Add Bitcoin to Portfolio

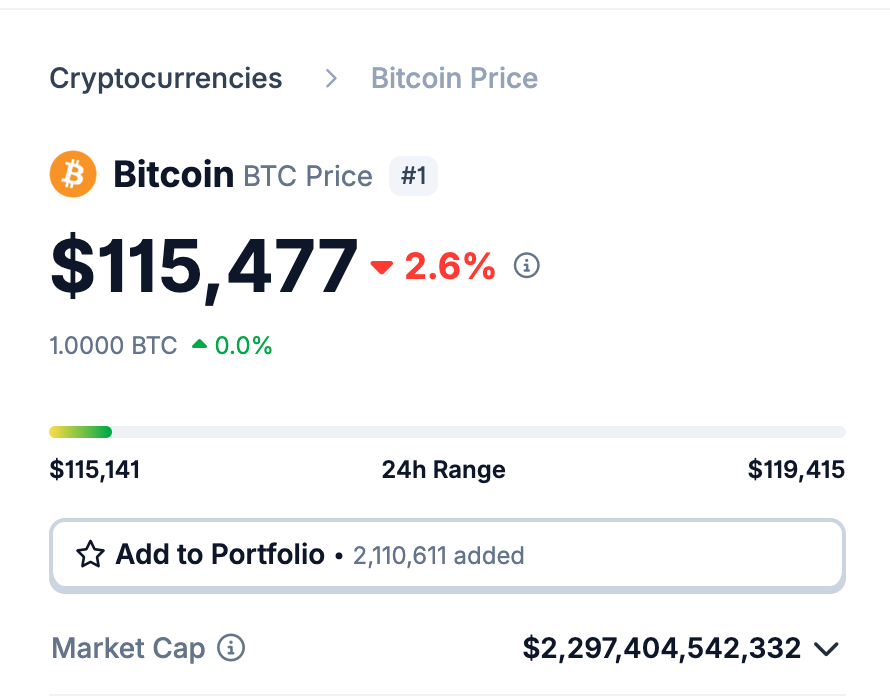[x=447, y=555]
